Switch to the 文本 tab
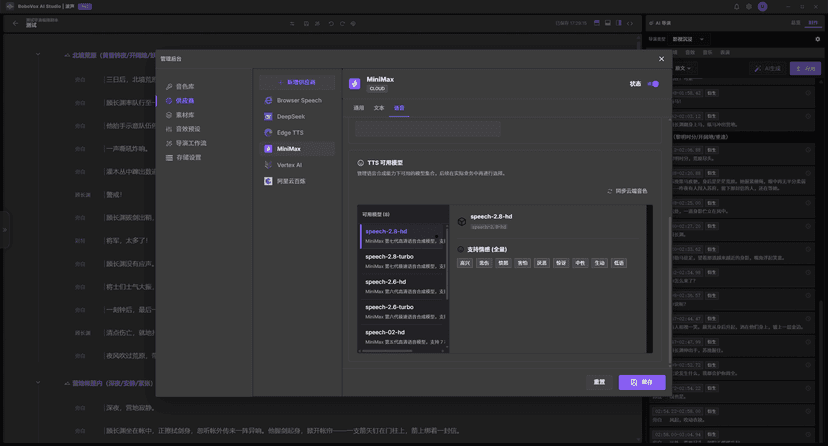 [x=379, y=108]
